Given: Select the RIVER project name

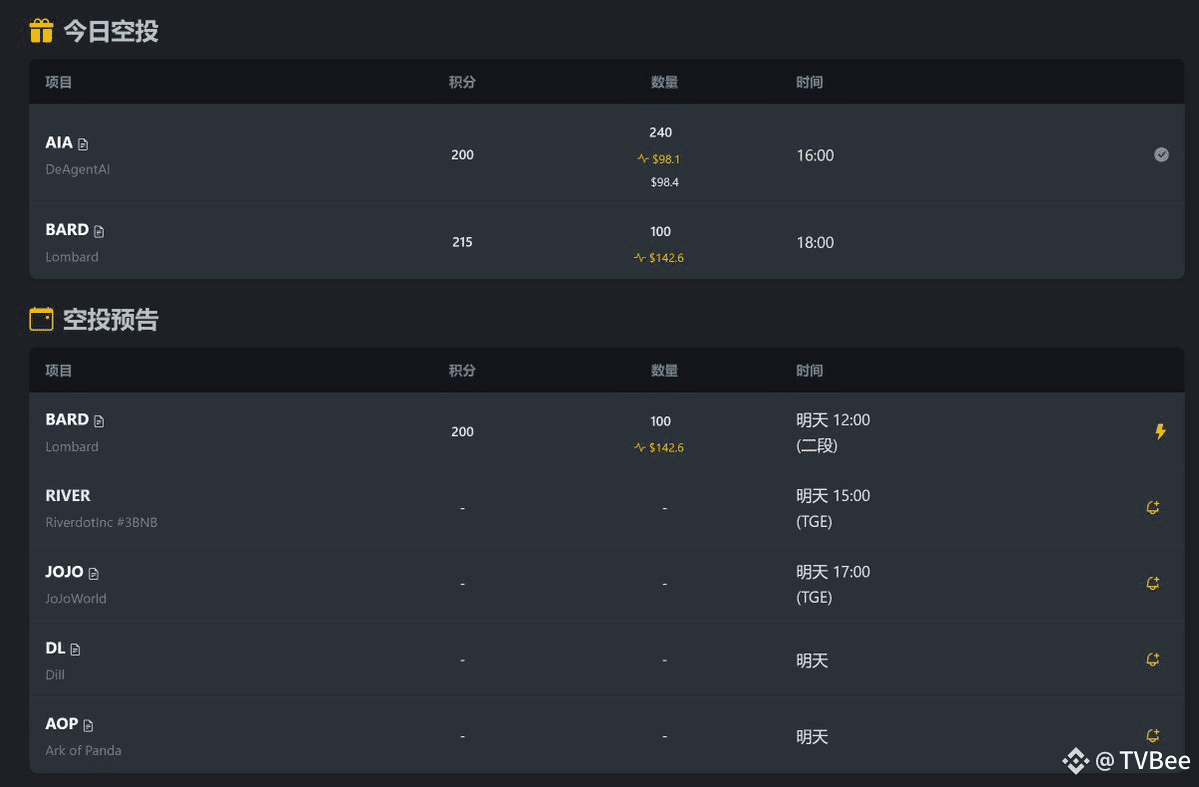Looking at the screenshot, I should click(67, 496).
